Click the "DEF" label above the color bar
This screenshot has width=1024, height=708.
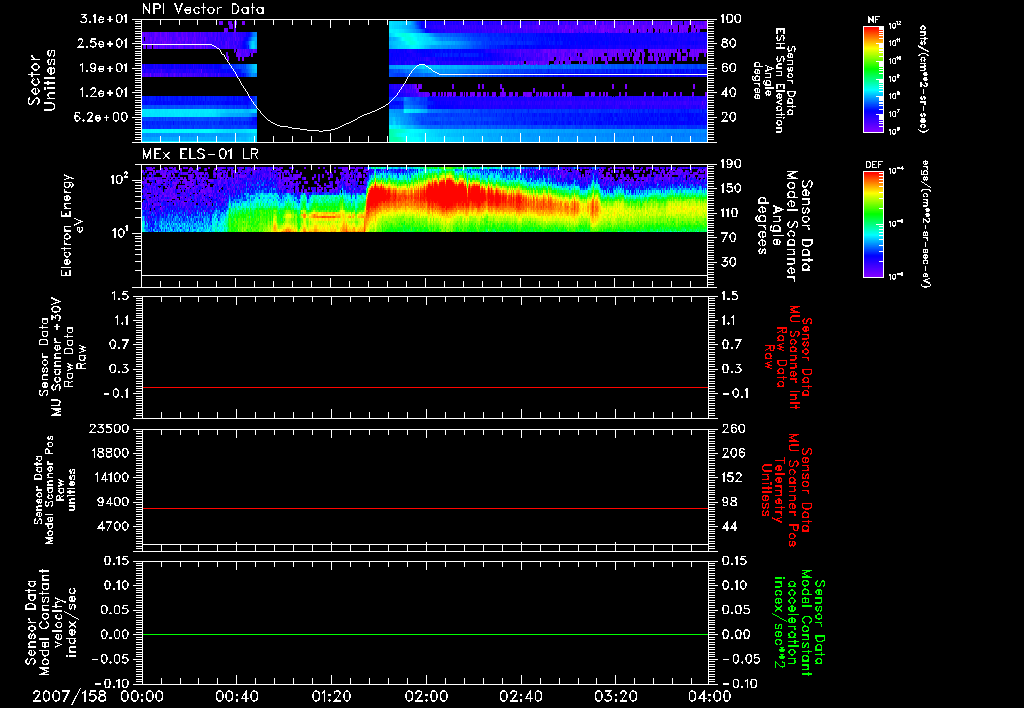pos(874,165)
